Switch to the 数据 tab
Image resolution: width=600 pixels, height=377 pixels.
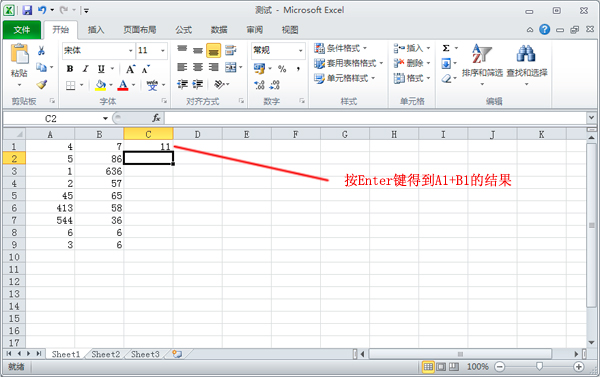coord(219,30)
